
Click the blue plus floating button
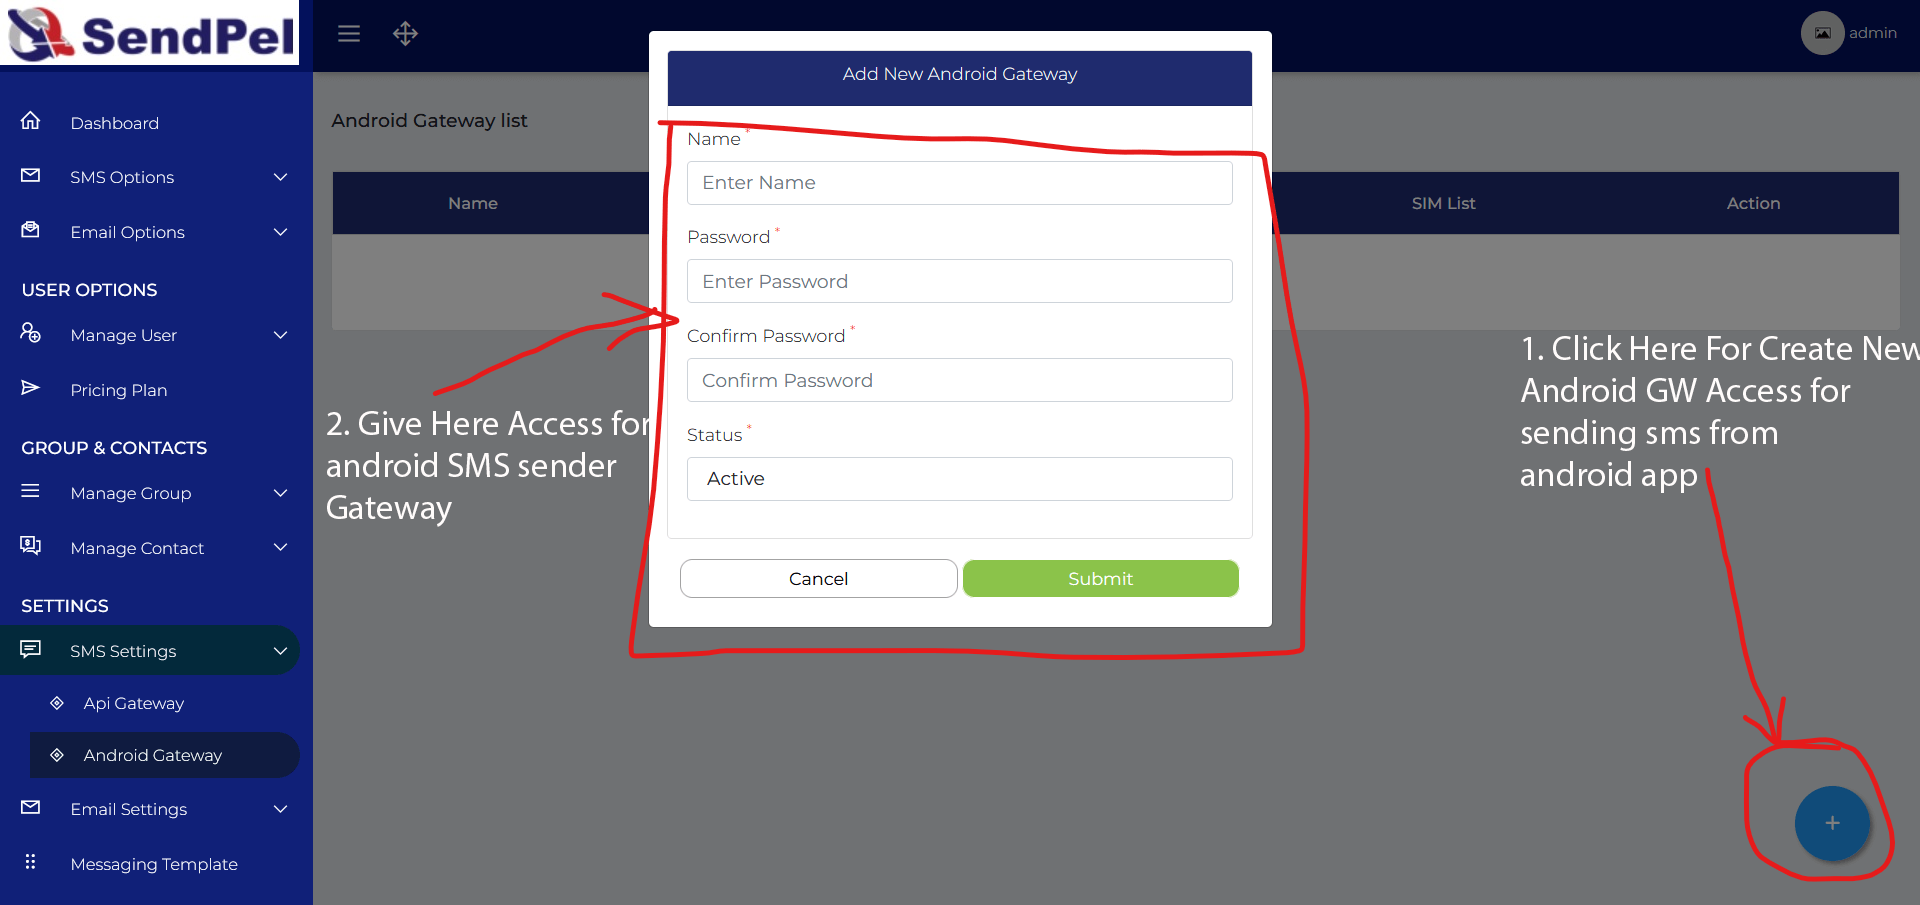pyautogui.click(x=1832, y=823)
